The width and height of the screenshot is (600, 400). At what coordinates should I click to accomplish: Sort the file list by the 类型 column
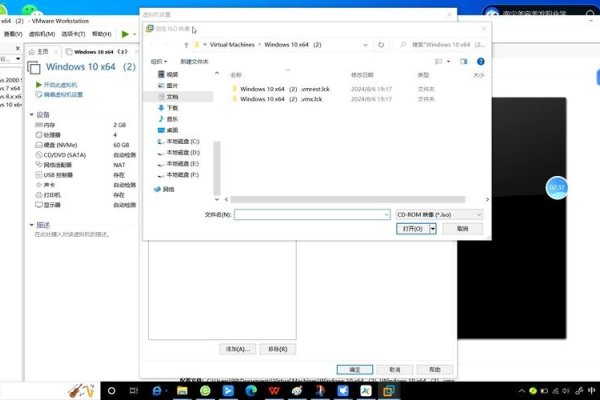(423, 75)
